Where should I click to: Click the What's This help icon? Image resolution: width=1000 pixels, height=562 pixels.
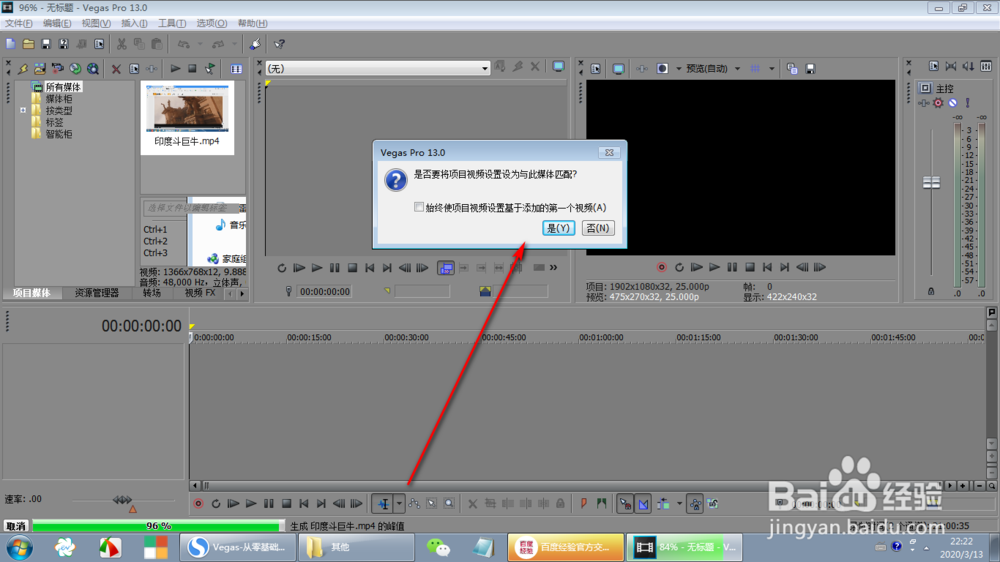point(279,44)
